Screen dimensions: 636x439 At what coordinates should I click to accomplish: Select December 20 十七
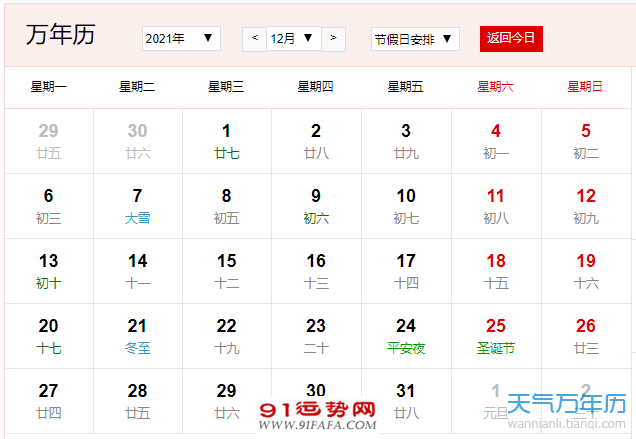[49, 336]
